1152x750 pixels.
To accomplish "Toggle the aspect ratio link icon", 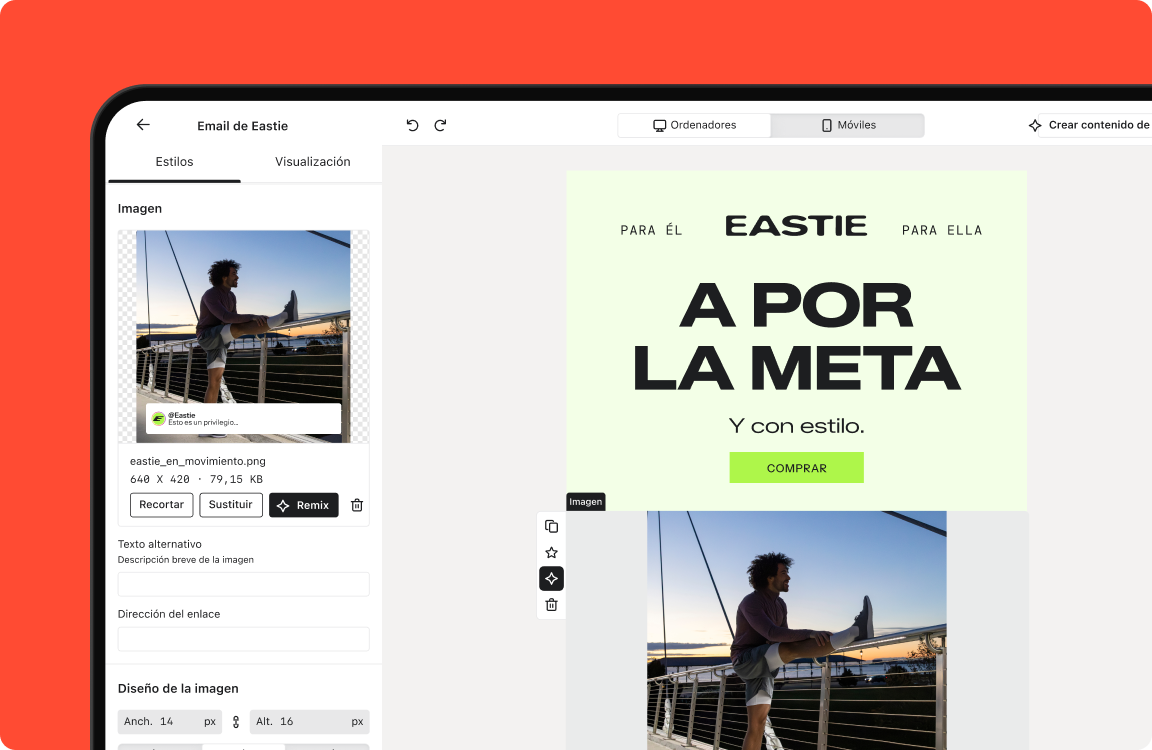I will (x=236, y=721).
